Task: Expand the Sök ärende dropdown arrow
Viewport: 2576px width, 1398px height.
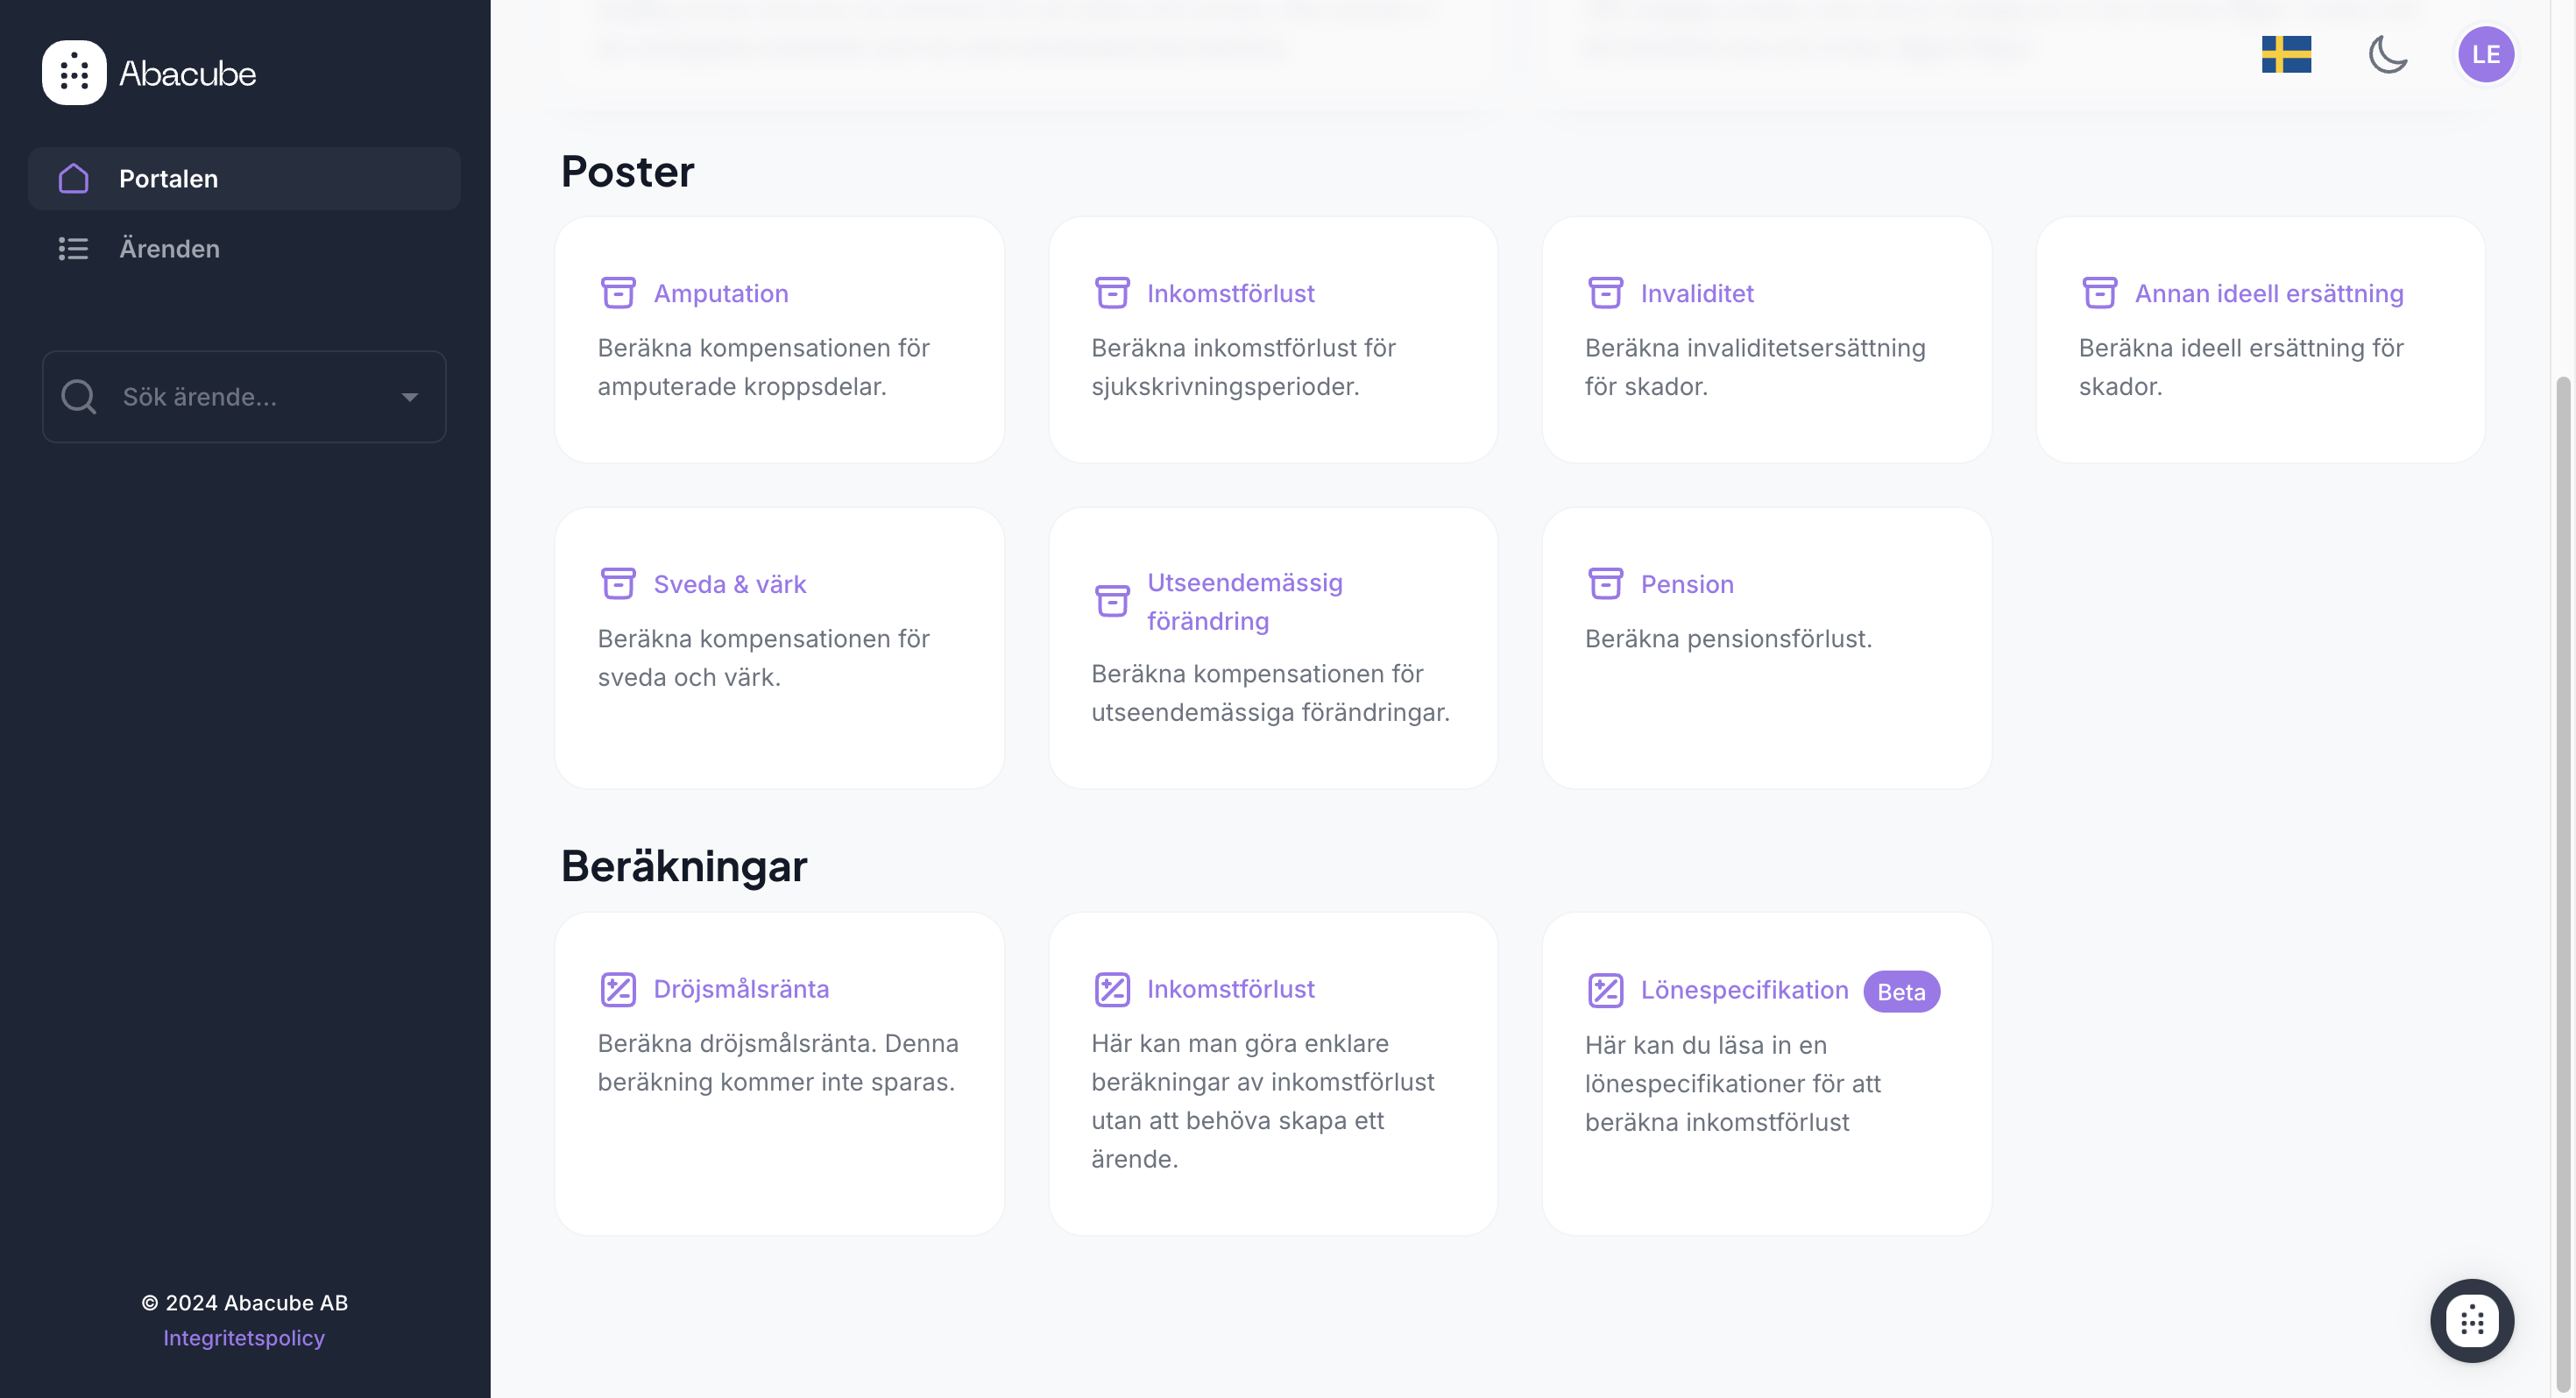Action: 409,397
